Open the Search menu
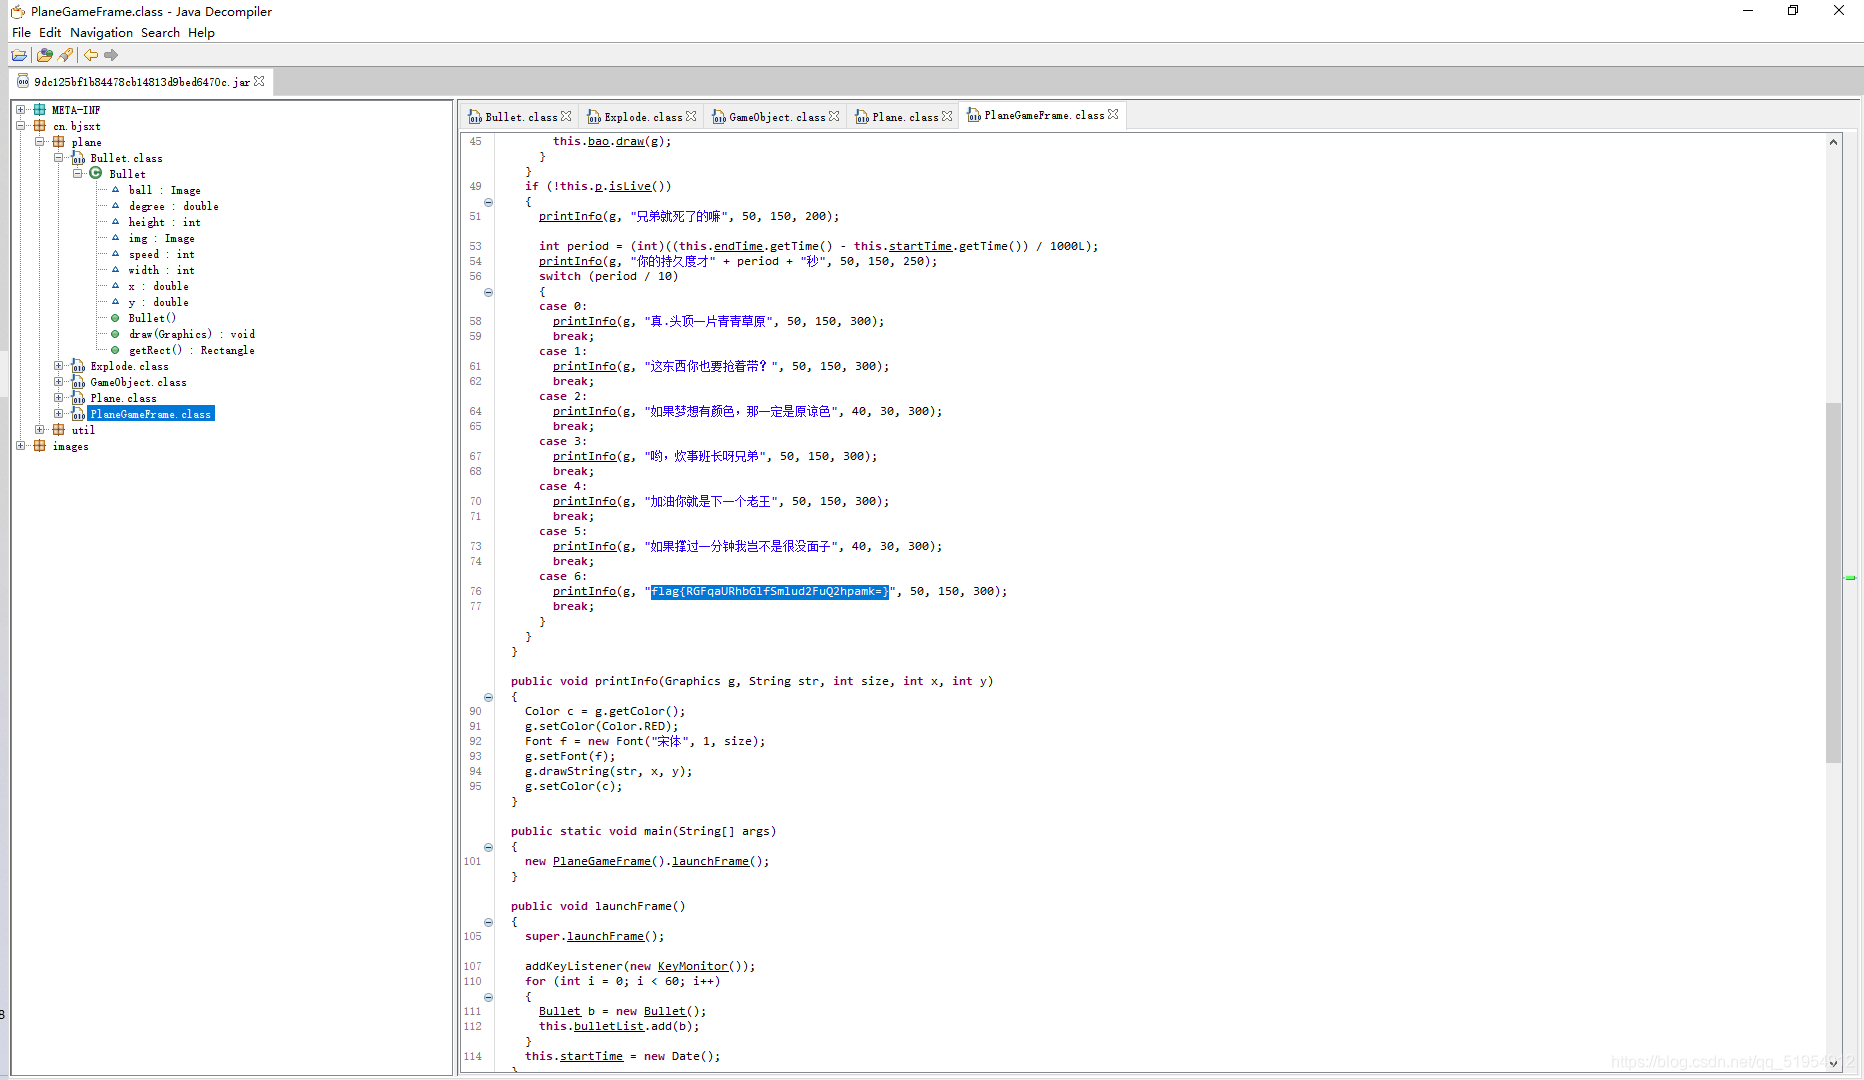The height and width of the screenshot is (1080, 1864). pyautogui.click(x=160, y=33)
